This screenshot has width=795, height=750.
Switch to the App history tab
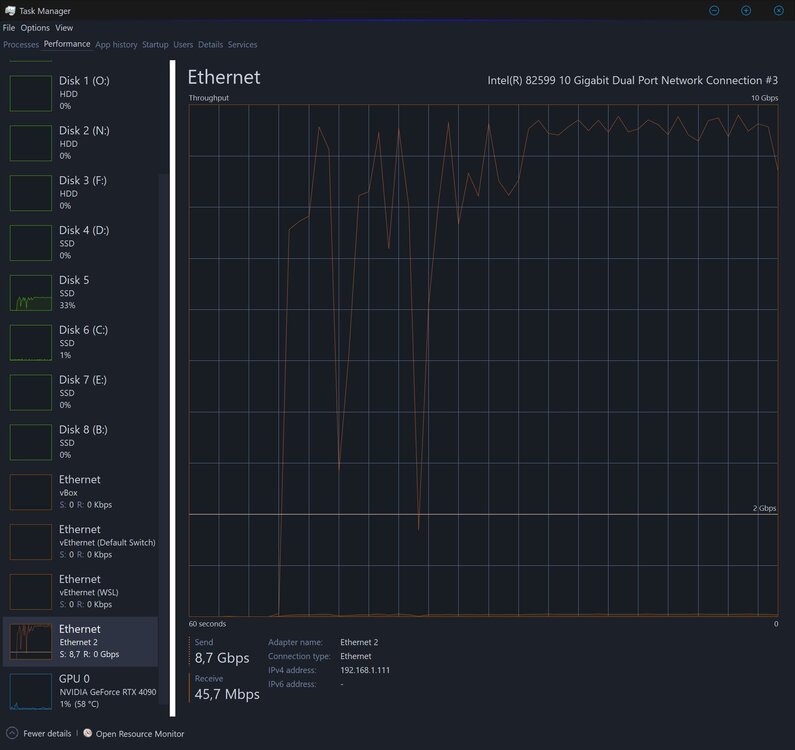click(x=116, y=45)
